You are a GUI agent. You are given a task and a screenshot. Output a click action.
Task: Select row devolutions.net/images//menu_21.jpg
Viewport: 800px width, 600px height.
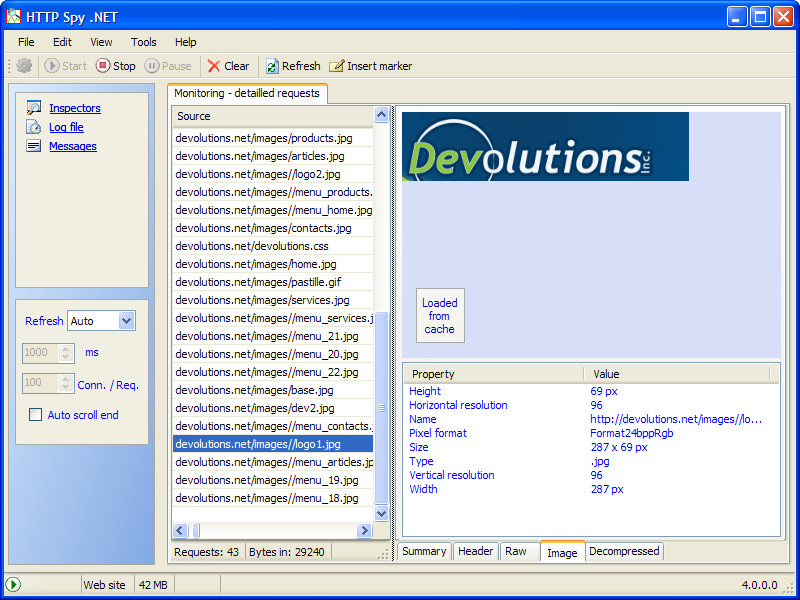tap(272, 336)
